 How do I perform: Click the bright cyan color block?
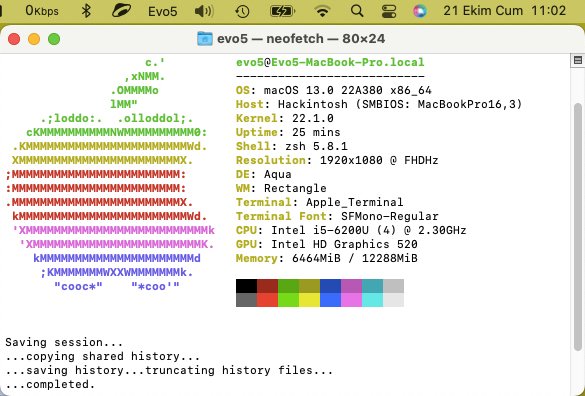(372, 300)
